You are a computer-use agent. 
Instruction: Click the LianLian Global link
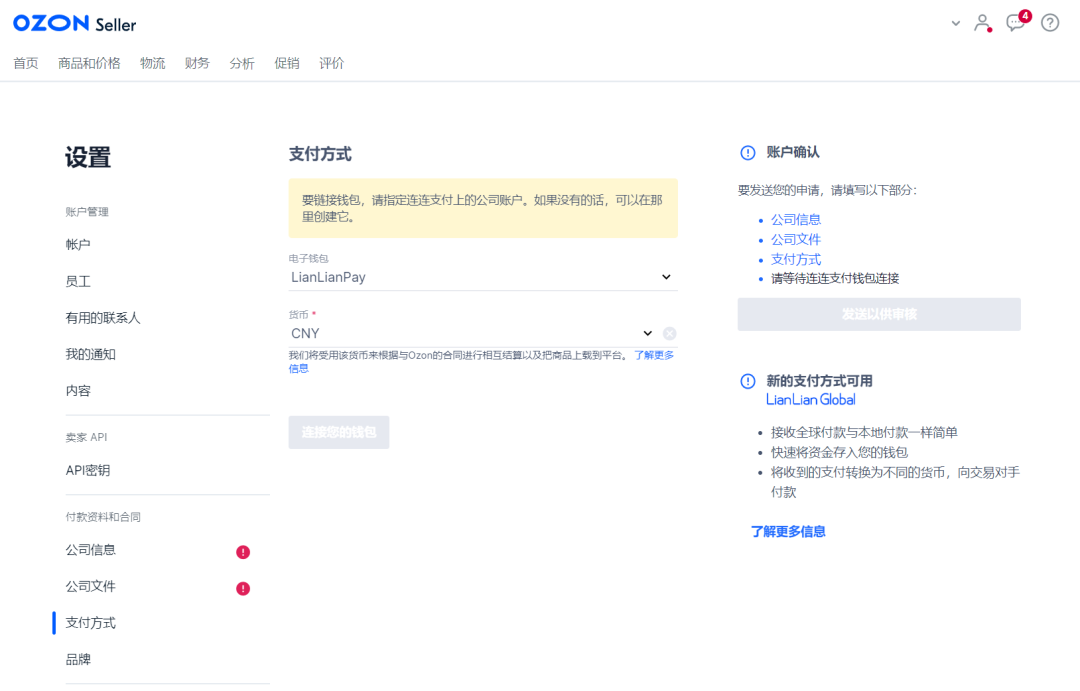810,399
